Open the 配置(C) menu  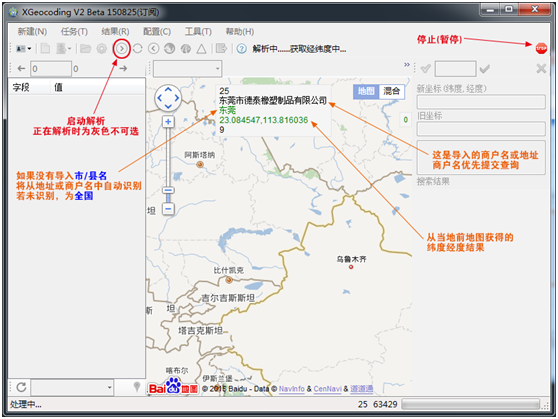157,32
